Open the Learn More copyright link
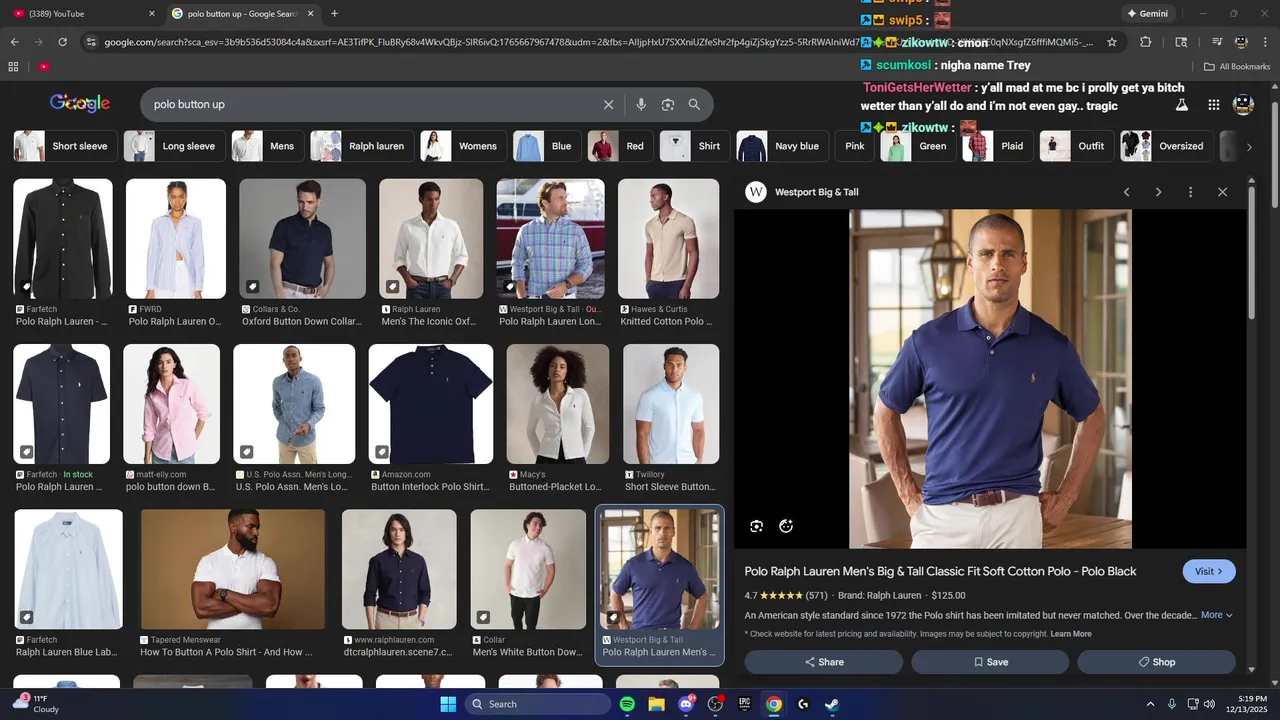Screen dimensions: 1280x720 (x=1071, y=634)
